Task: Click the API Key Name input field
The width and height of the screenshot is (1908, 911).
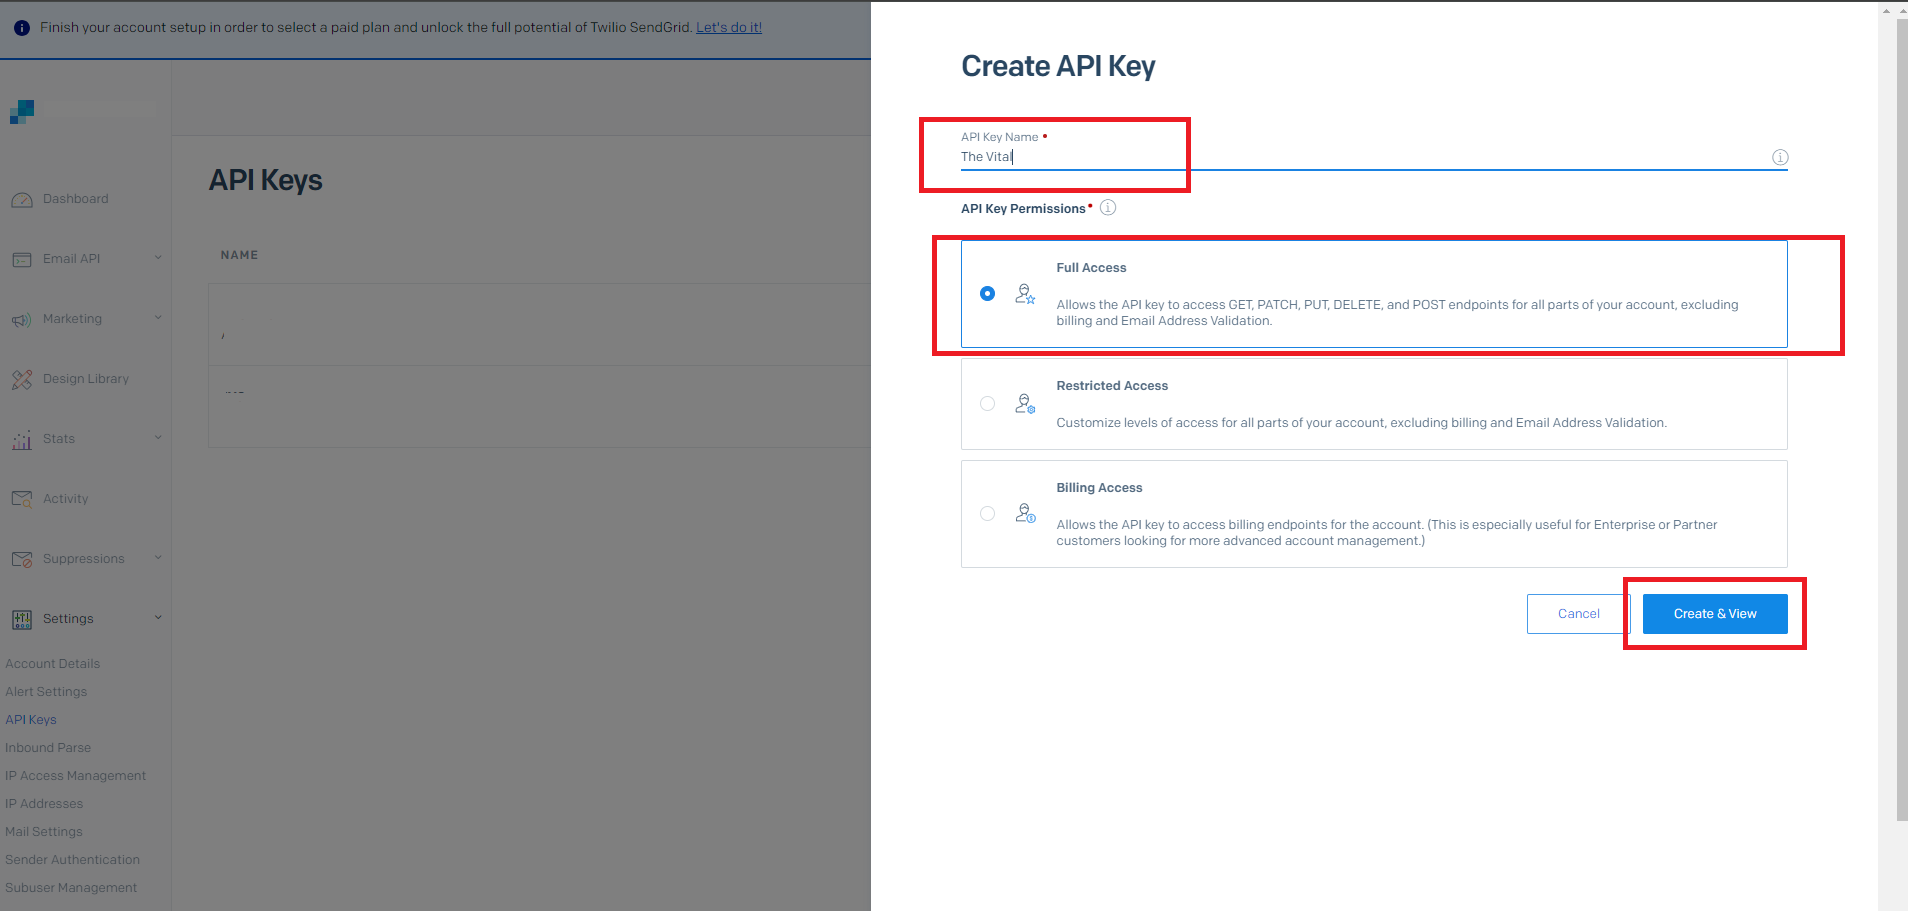Action: tap(1360, 157)
